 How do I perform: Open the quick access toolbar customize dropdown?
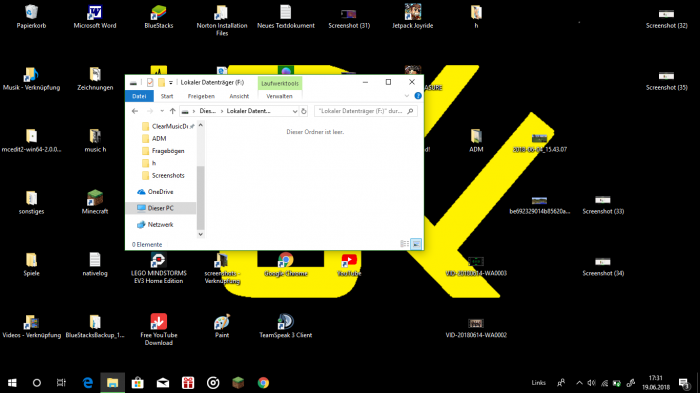171,83
